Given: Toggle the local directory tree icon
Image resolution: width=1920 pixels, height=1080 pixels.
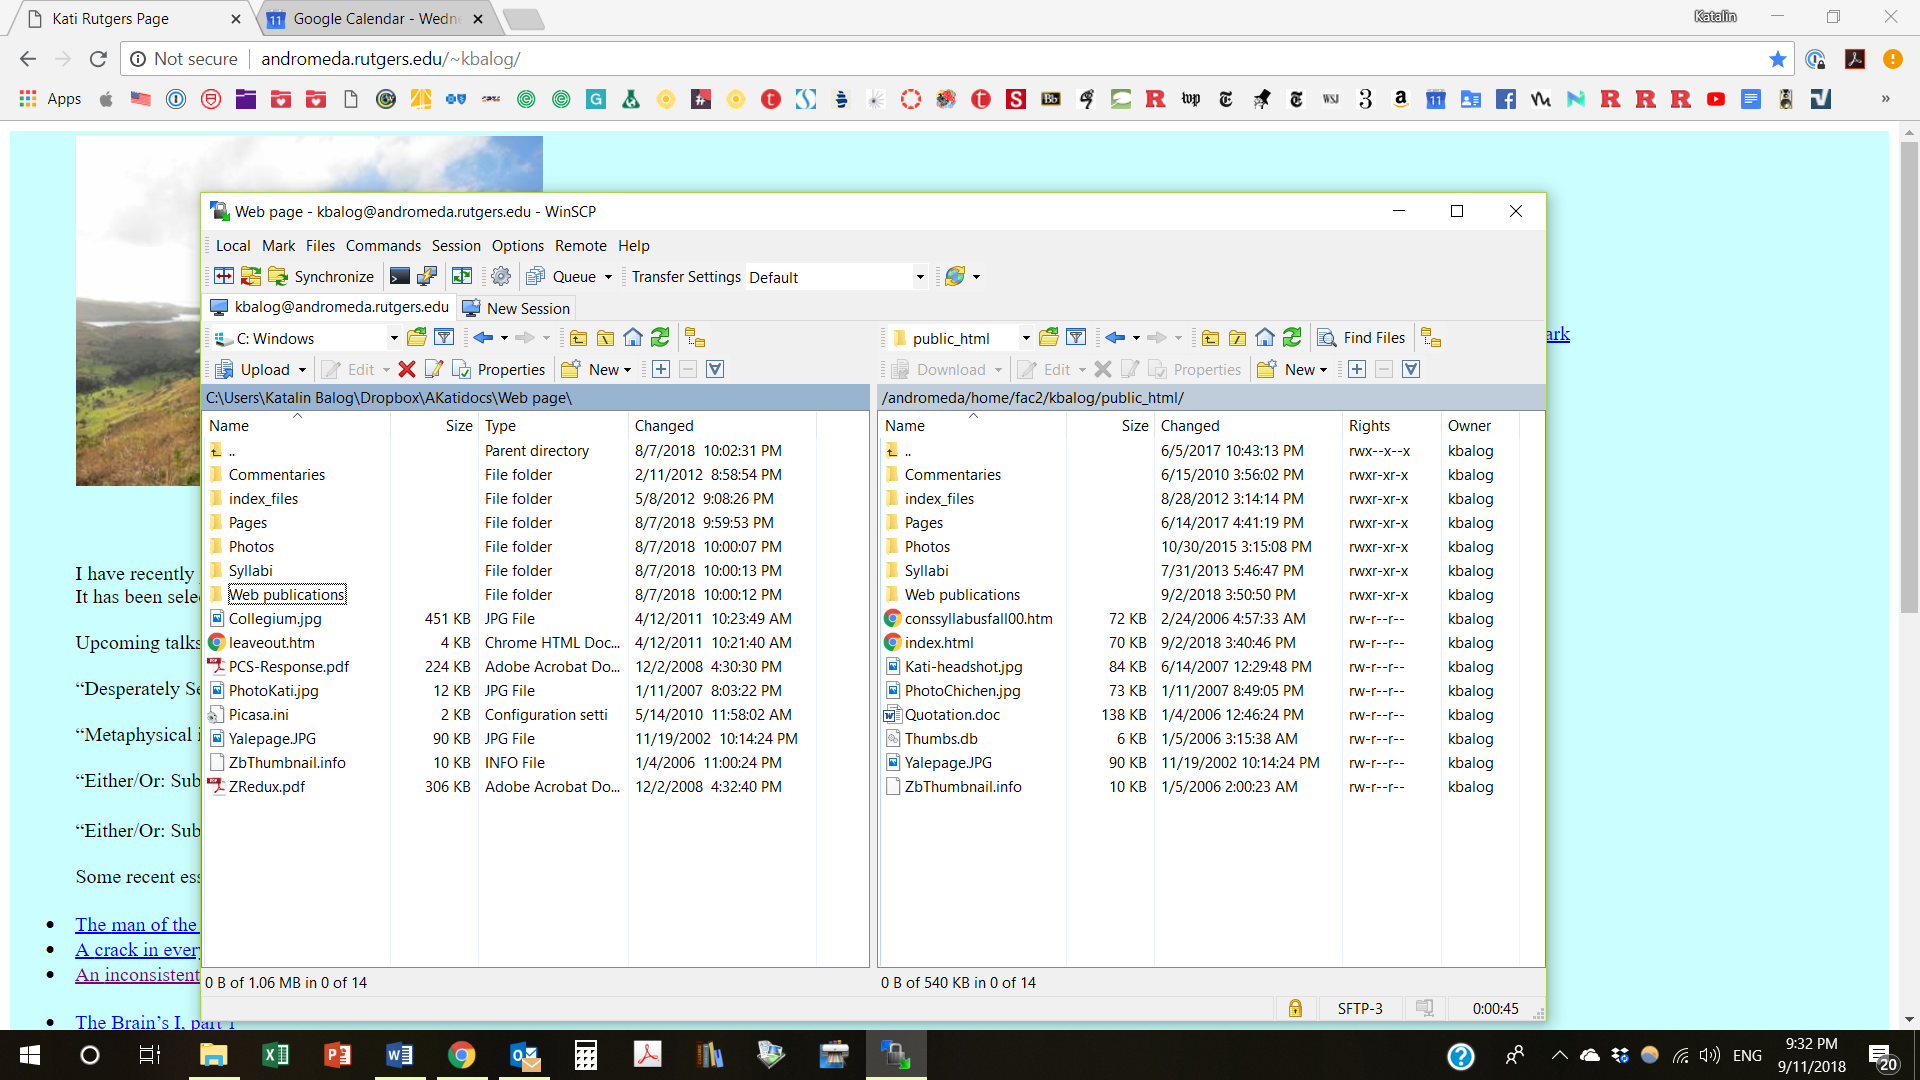Looking at the screenshot, I should [x=695, y=338].
